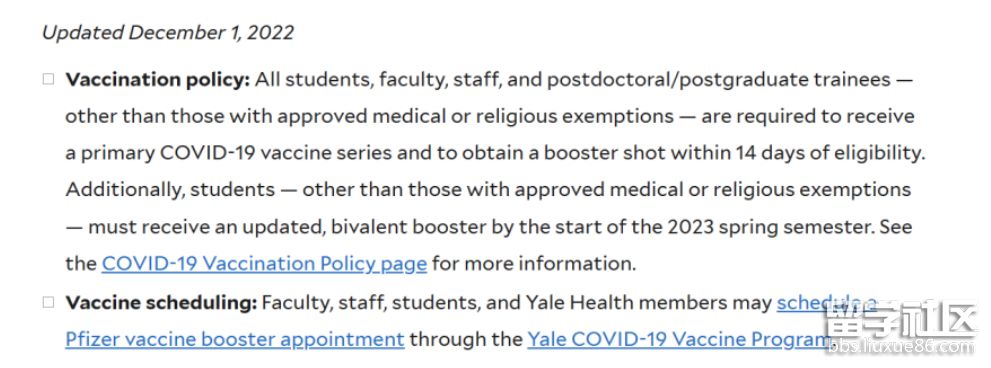Click the words 'Additionally, students'

[x=170, y=190]
